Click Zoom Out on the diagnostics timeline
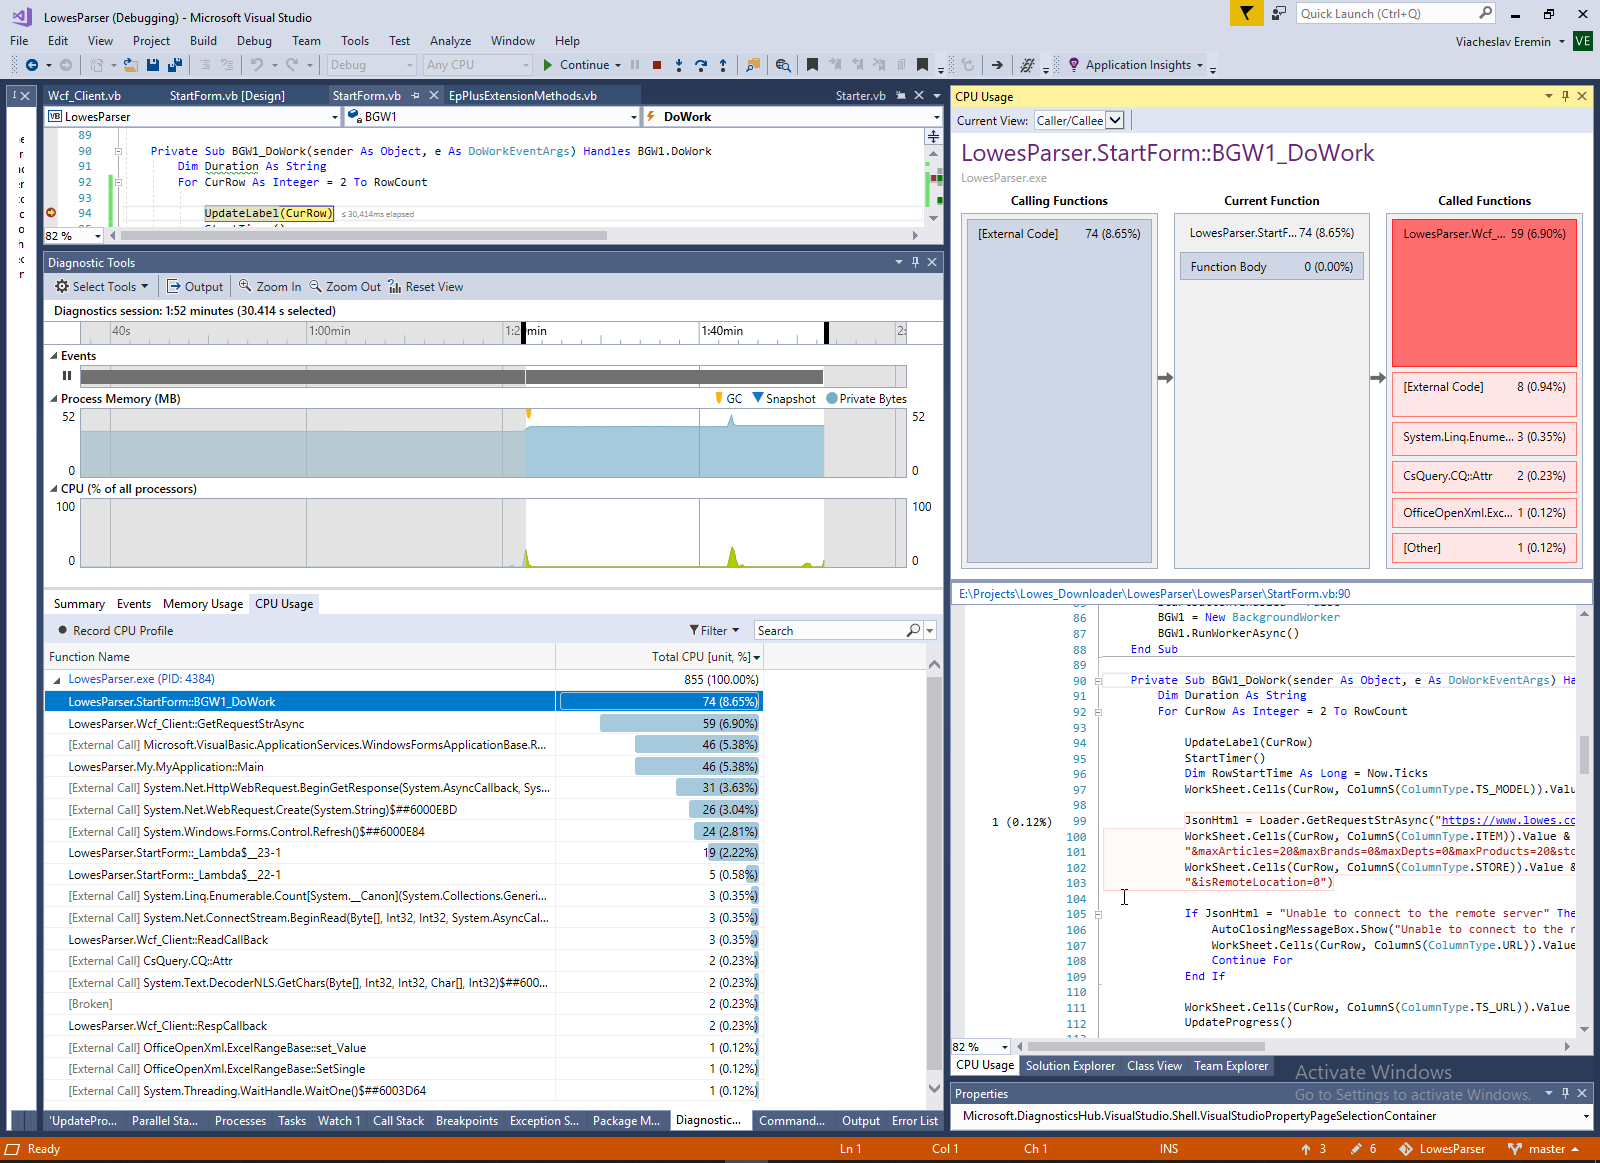This screenshot has height=1163, width=1600. (x=345, y=287)
